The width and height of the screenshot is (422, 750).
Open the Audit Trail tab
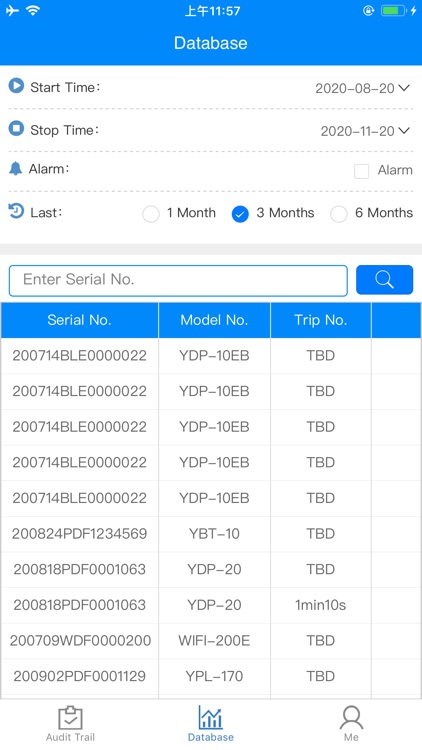point(70,723)
